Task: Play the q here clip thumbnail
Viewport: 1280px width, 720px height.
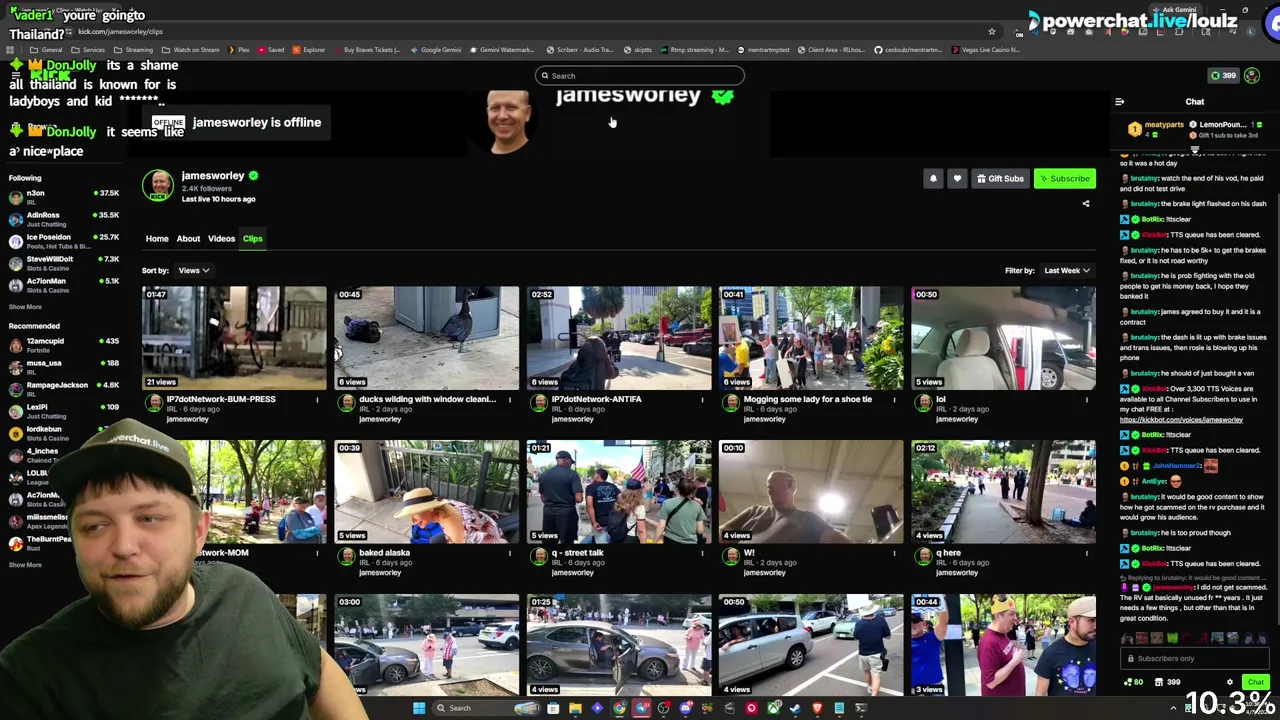Action: (x=1003, y=492)
